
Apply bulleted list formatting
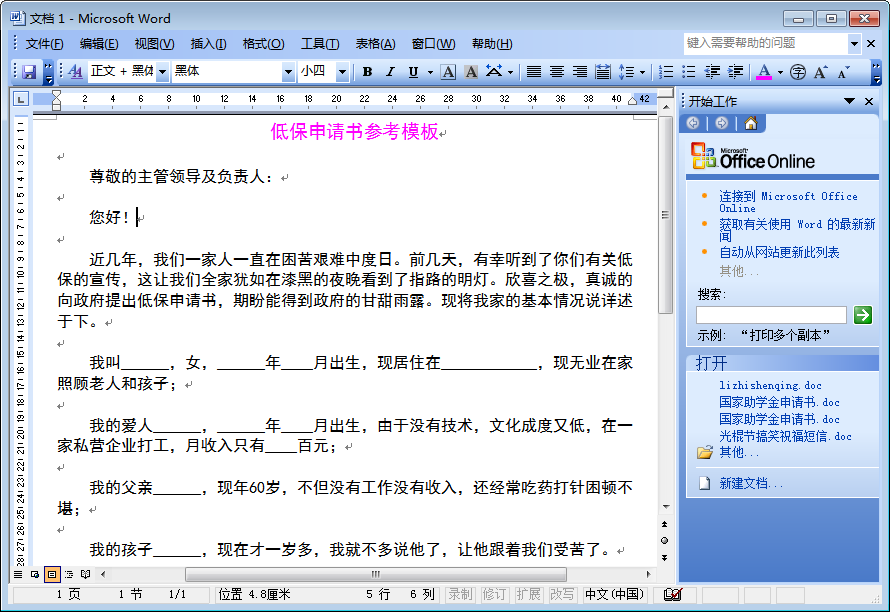pyautogui.click(x=689, y=72)
